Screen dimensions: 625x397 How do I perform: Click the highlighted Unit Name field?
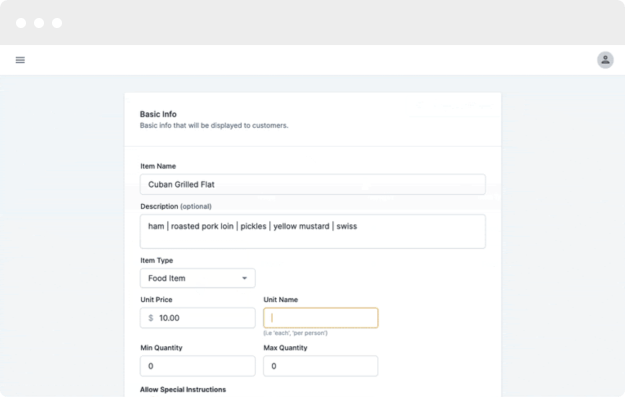pos(320,318)
